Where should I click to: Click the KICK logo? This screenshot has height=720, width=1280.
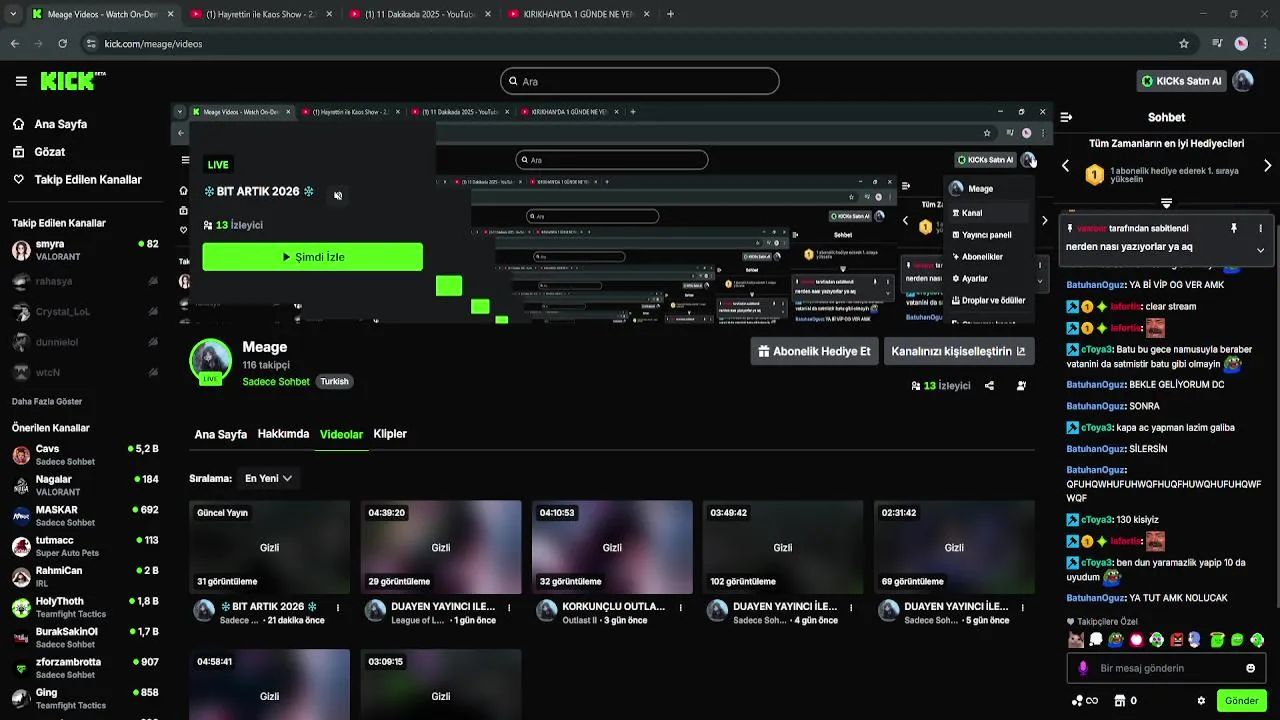click(x=73, y=81)
